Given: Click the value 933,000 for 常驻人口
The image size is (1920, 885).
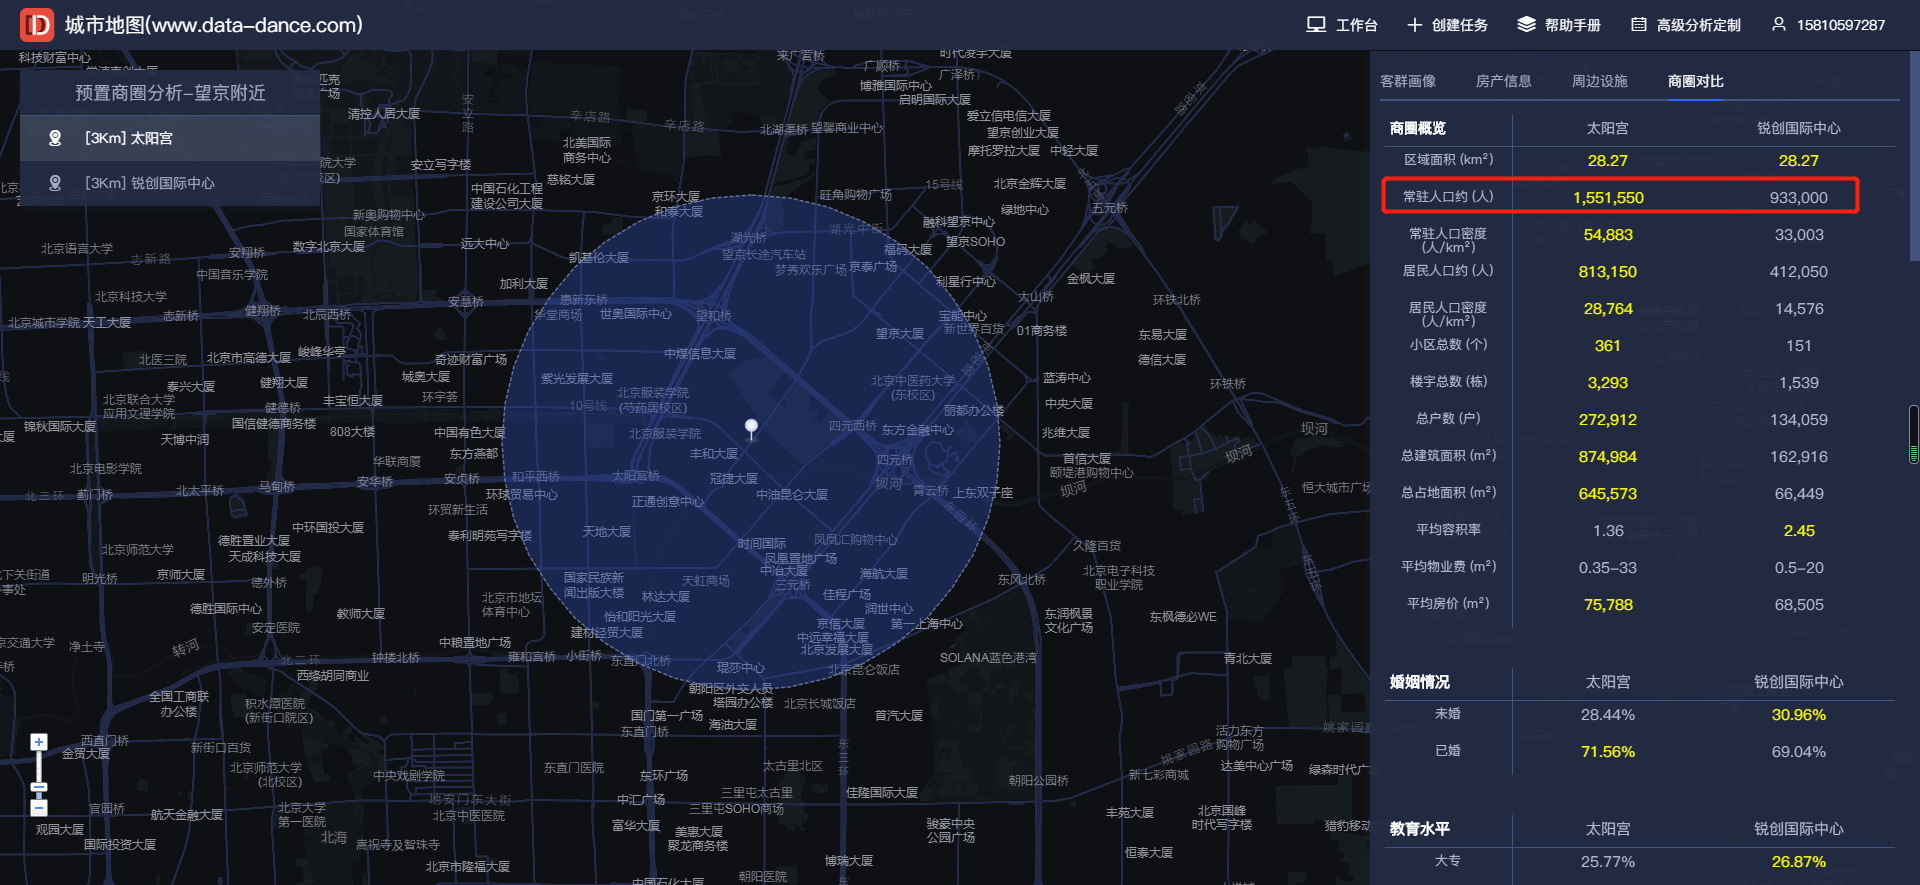Looking at the screenshot, I should (x=1799, y=198).
